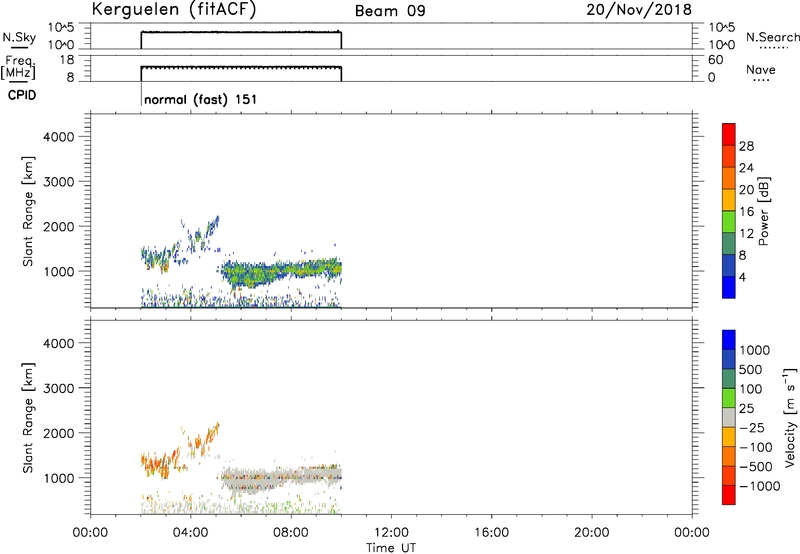Screen dimensions: 800x554
Task: Click the '12:00' time tick label
Action: click(x=391, y=533)
